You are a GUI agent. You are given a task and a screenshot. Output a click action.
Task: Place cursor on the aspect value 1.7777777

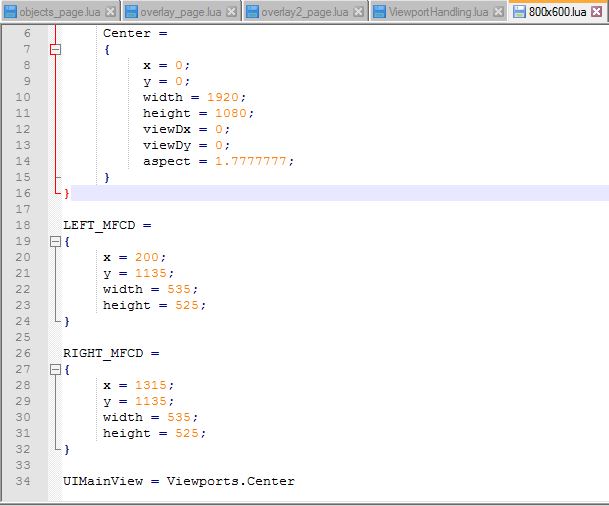tap(248, 161)
